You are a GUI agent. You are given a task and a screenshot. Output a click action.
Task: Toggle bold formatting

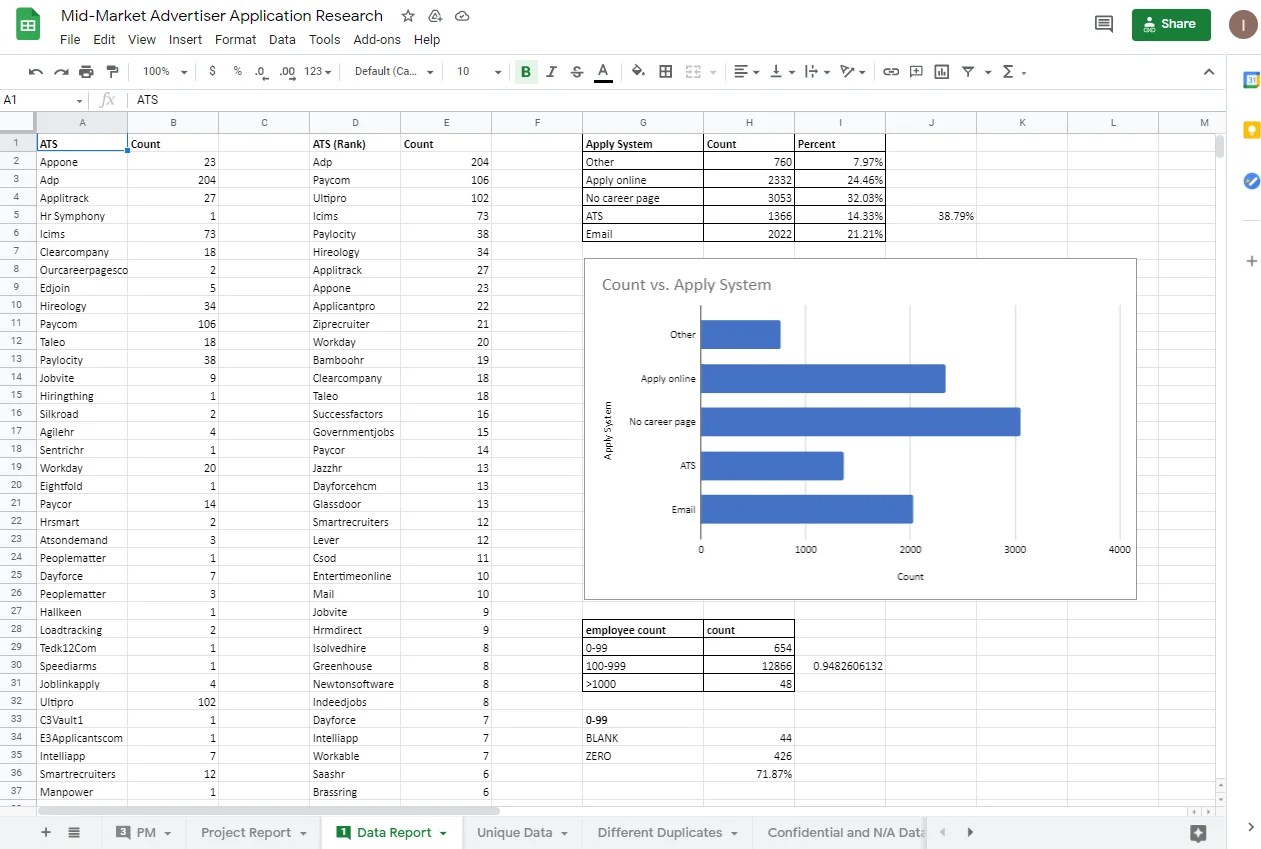(525, 71)
